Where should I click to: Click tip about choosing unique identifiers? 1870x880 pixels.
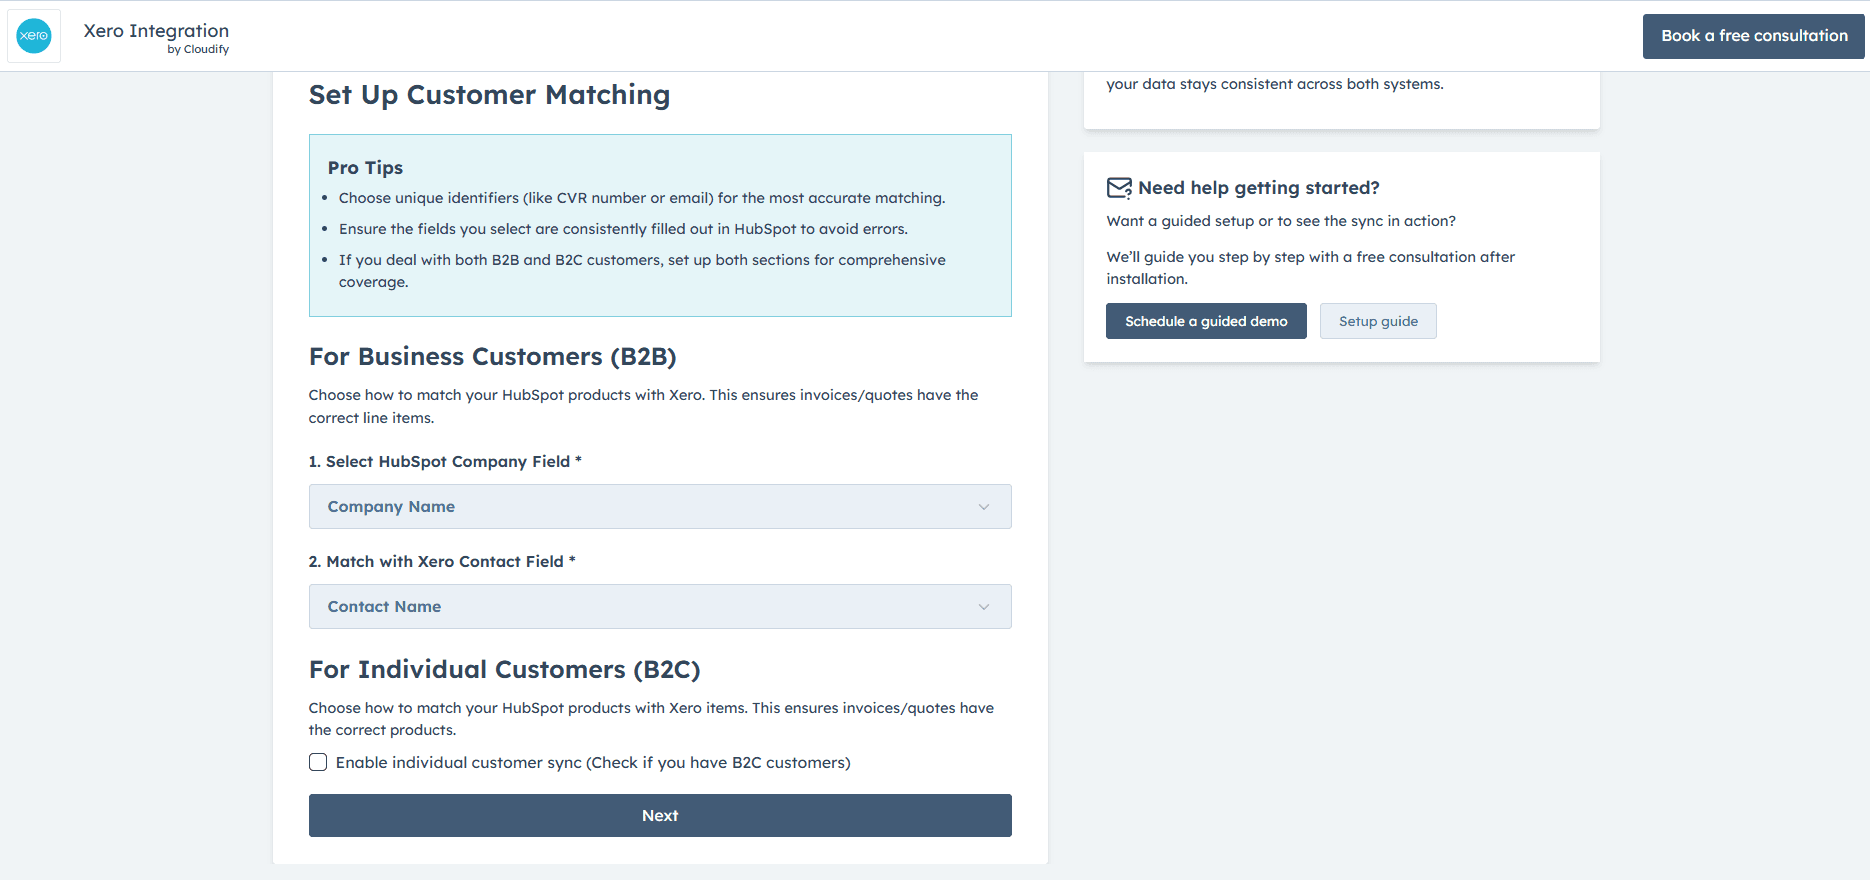(641, 198)
